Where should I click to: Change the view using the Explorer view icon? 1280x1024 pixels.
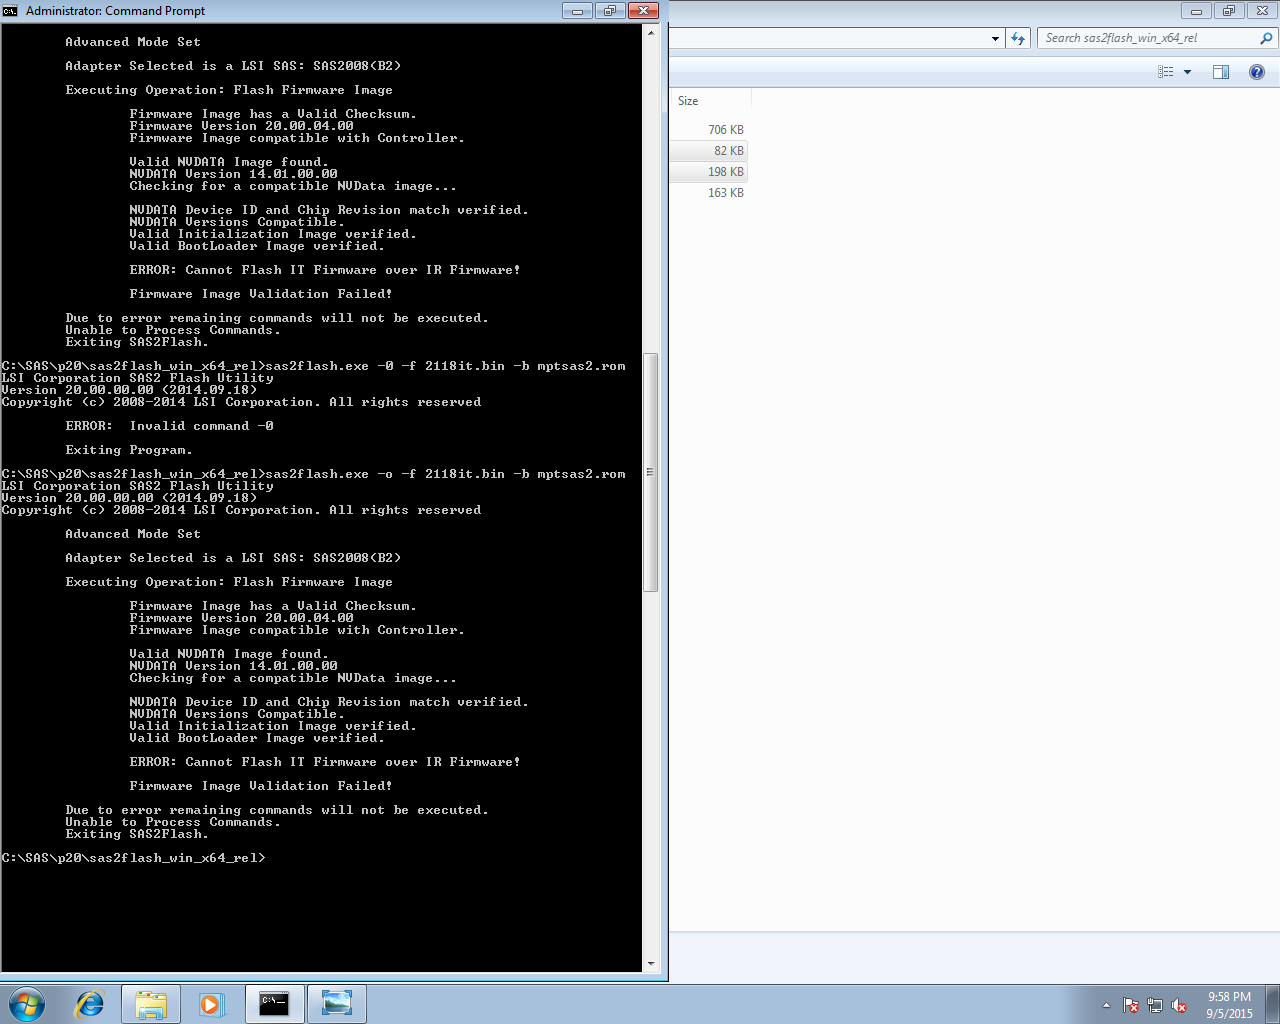[1166, 72]
